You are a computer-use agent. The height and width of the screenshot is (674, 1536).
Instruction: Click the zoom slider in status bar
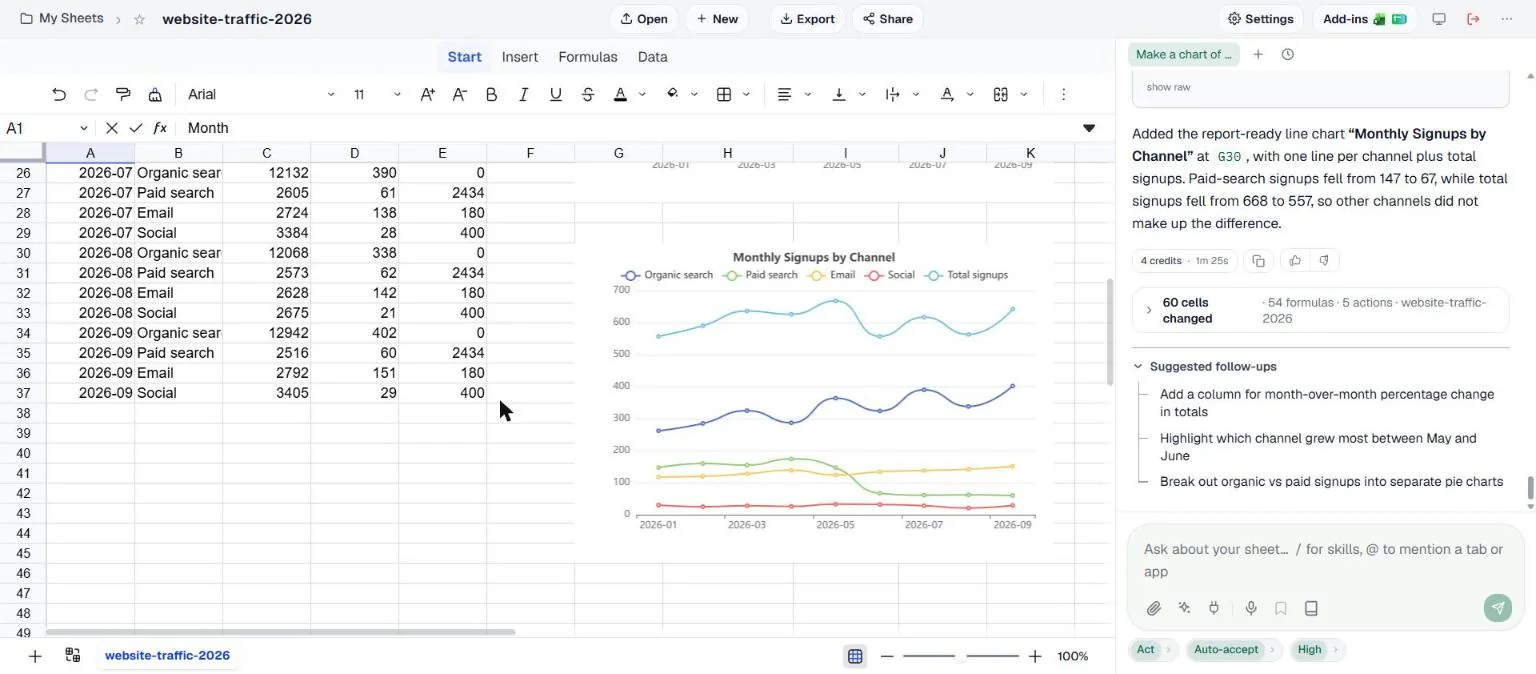[x=960, y=656]
